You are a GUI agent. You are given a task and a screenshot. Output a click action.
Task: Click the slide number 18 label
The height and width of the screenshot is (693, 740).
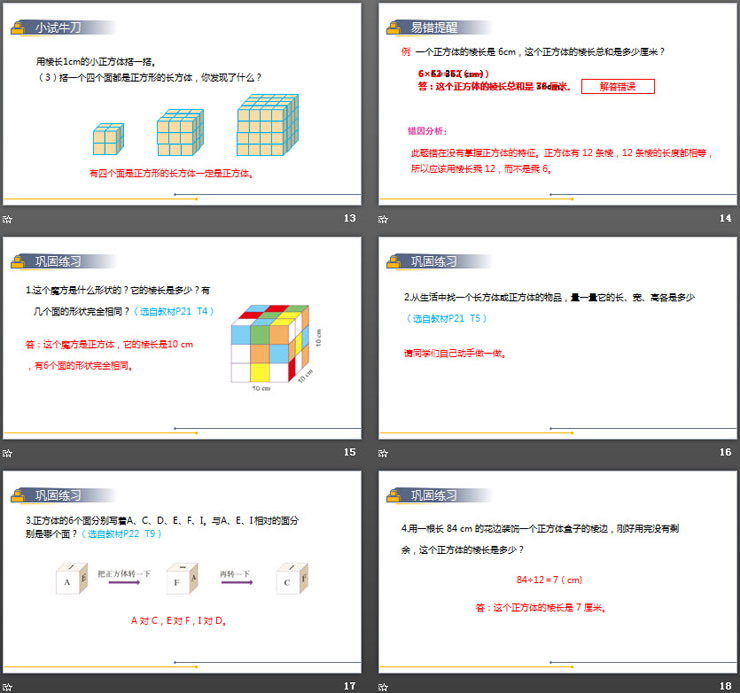click(x=725, y=686)
